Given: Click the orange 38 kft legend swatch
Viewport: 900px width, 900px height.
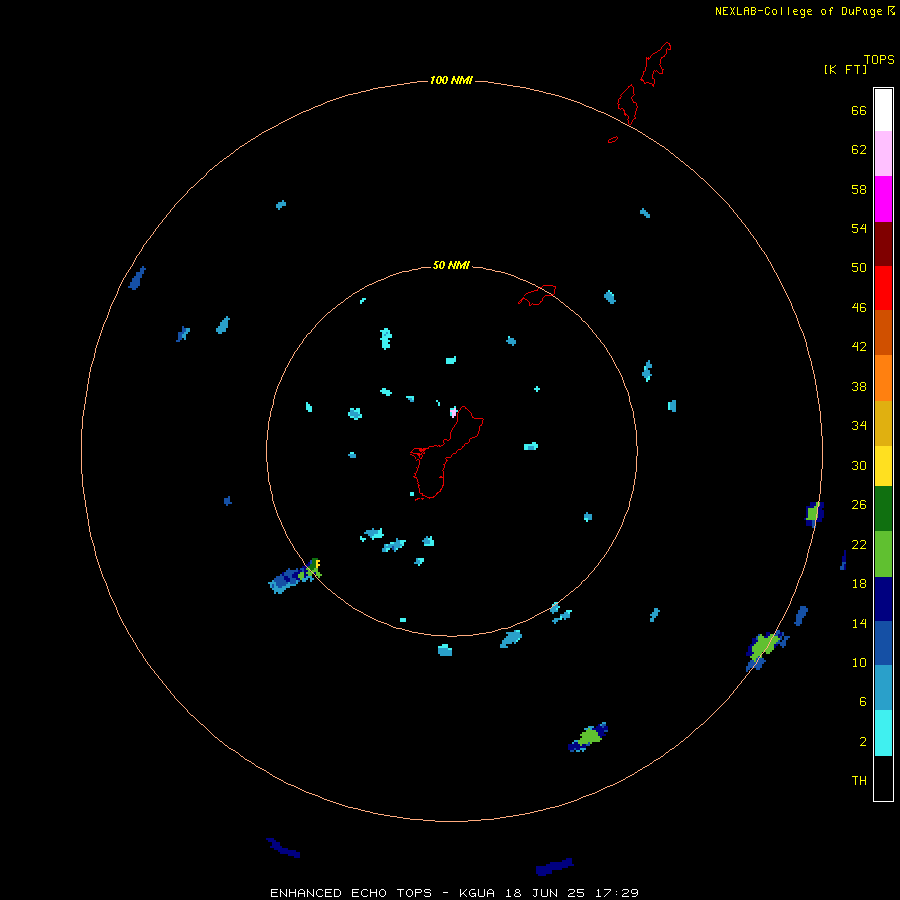Looking at the screenshot, I should (x=883, y=378).
